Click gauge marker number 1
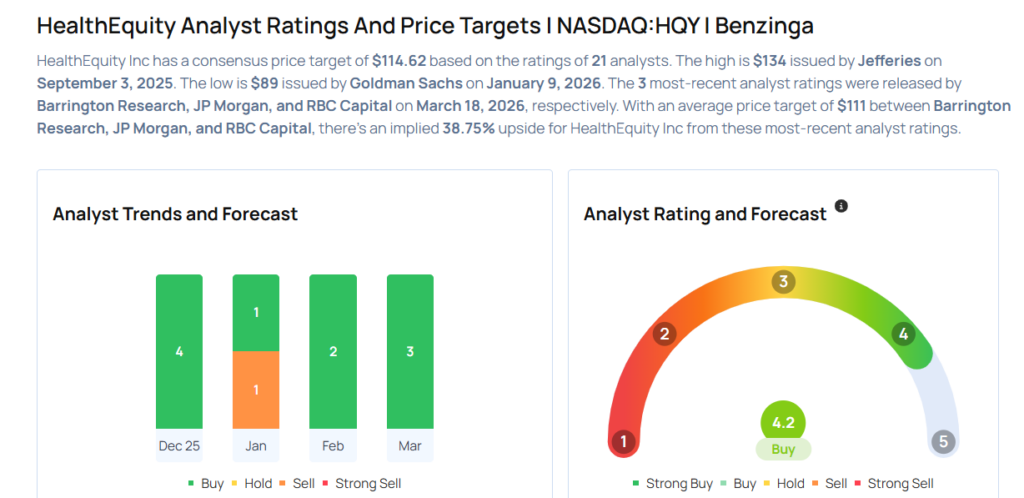1024x498 pixels. pyautogui.click(x=624, y=441)
